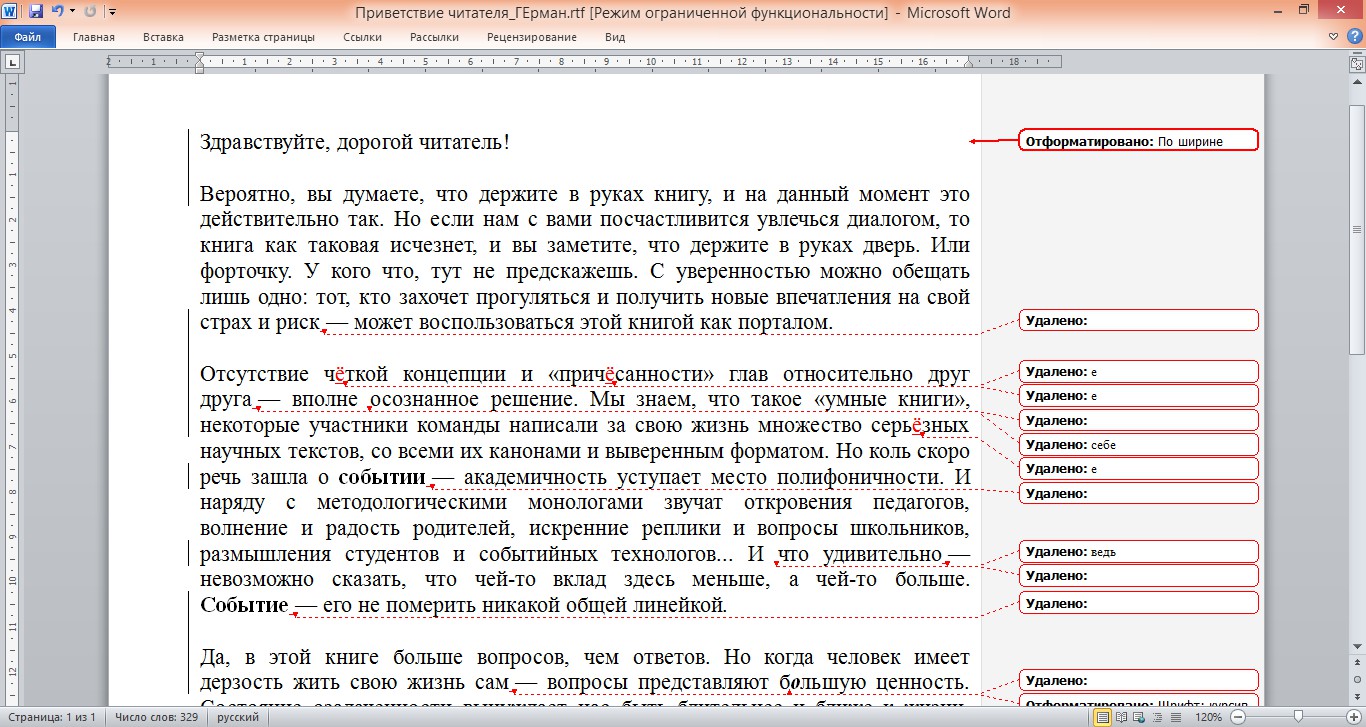Toggle ruler visibility above the vertical scrollbar
This screenshot has width=1366, height=727.
[1357, 62]
